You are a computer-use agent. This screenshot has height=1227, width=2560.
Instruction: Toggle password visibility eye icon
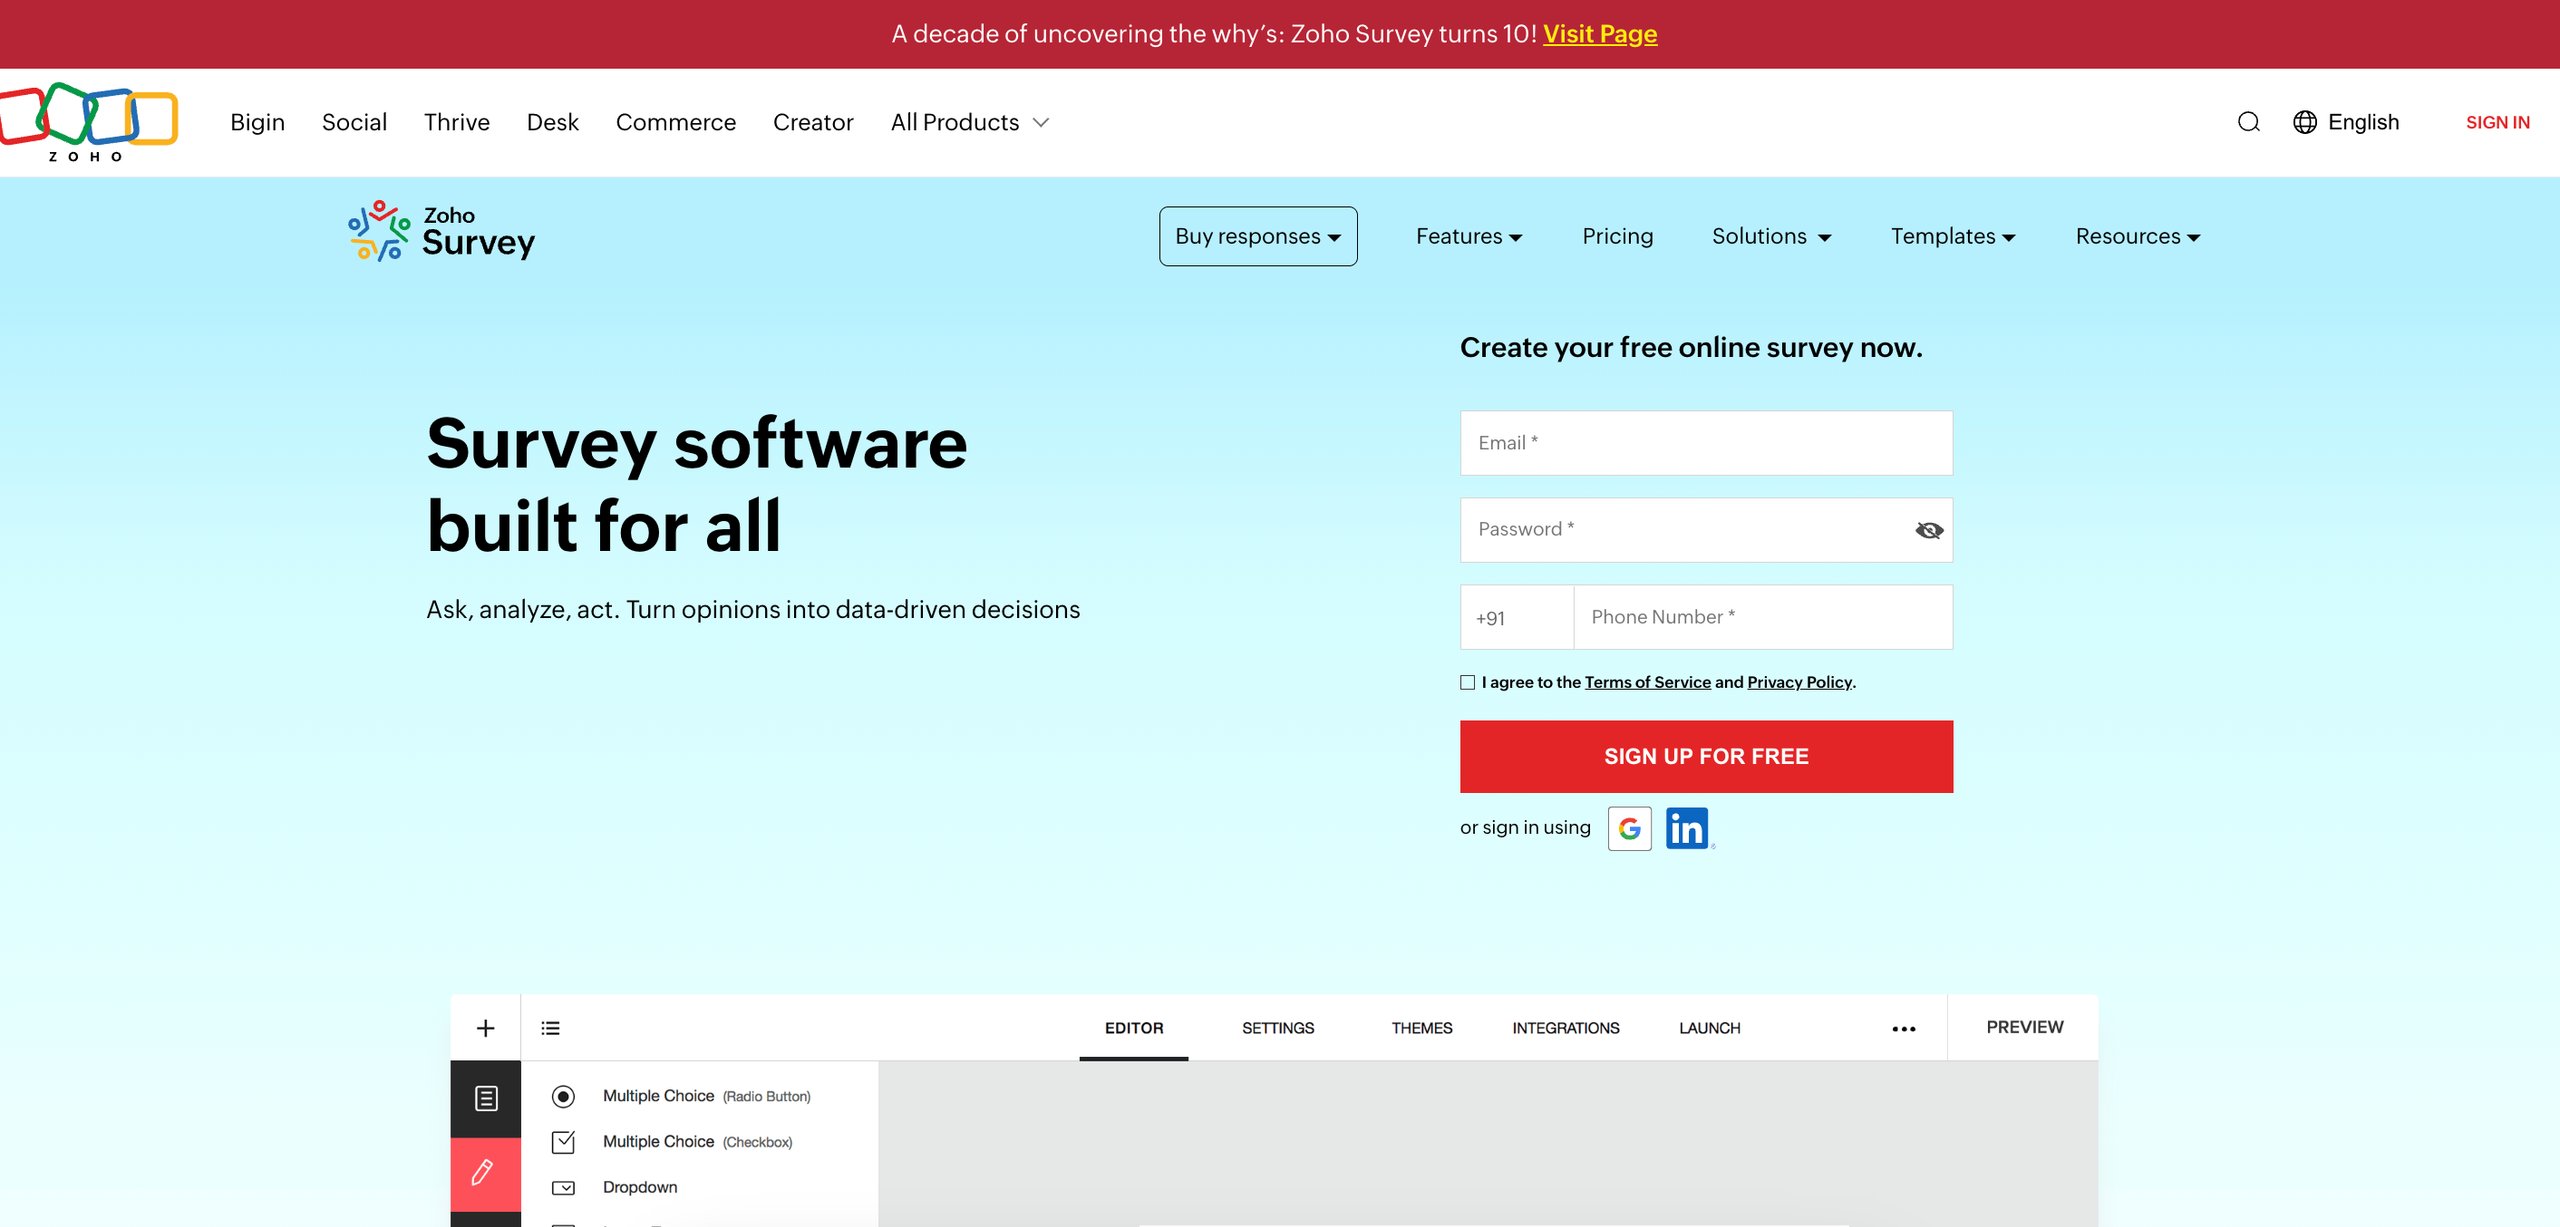[1928, 530]
